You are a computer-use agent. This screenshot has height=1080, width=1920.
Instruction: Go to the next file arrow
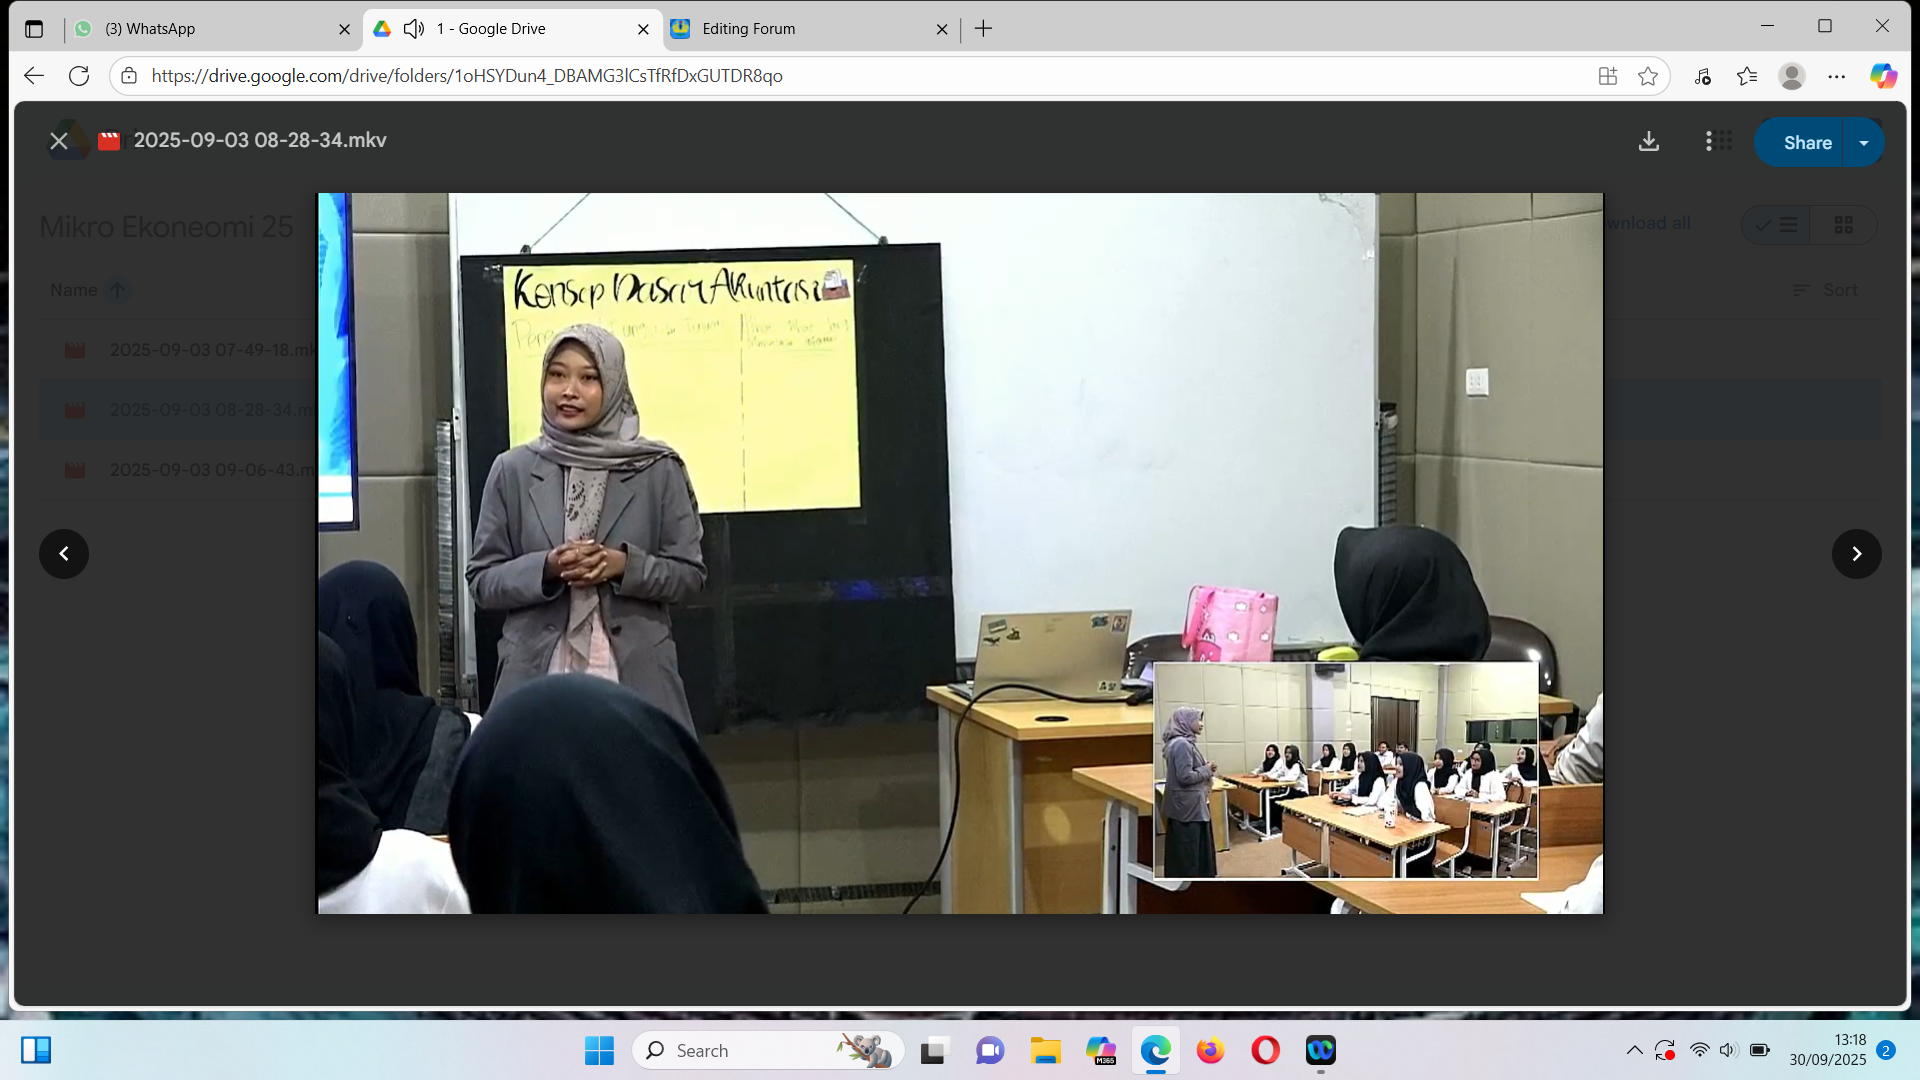click(1856, 554)
